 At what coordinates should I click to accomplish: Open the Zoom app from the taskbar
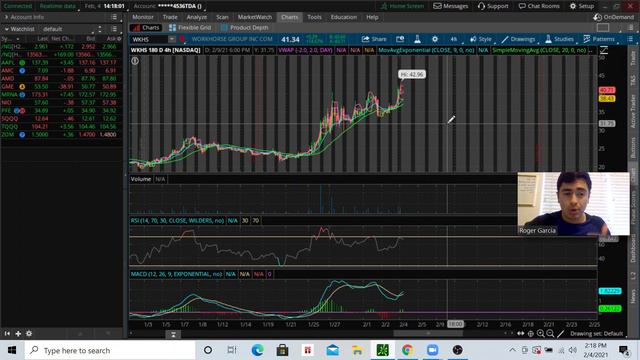(432, 350)
